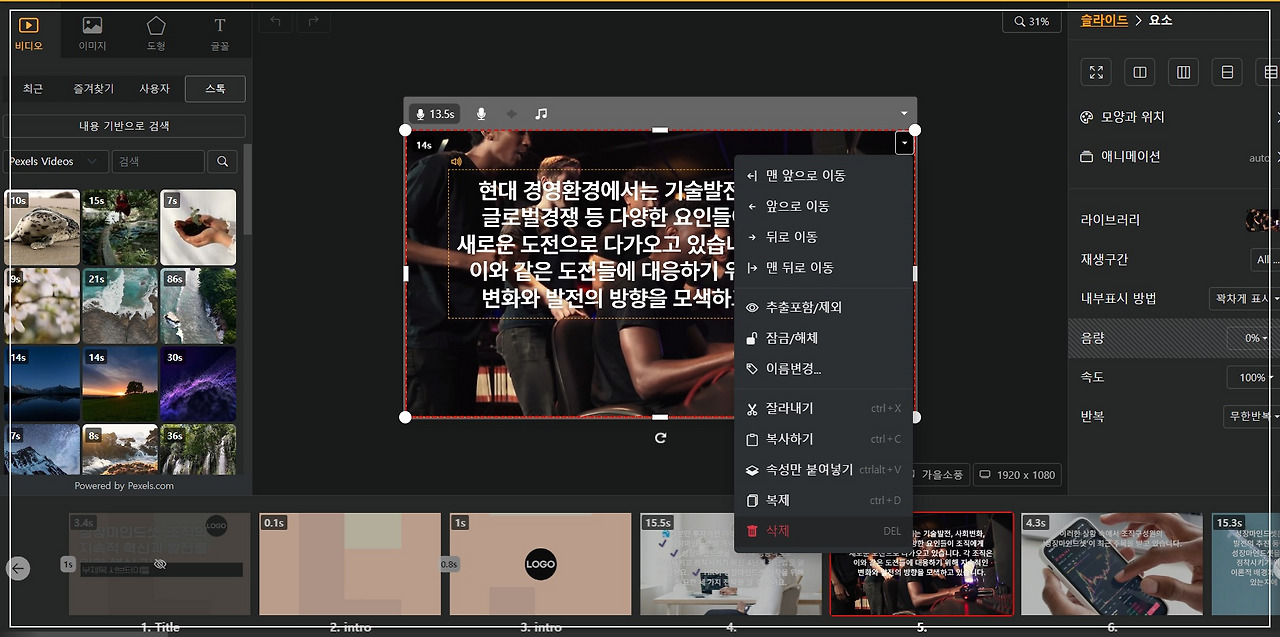Image resolution: width=1280 pixels, height=637 pixels.
Task: Open the 31% zoom control
Action: pyautogui.click(x=1031, y=21)
